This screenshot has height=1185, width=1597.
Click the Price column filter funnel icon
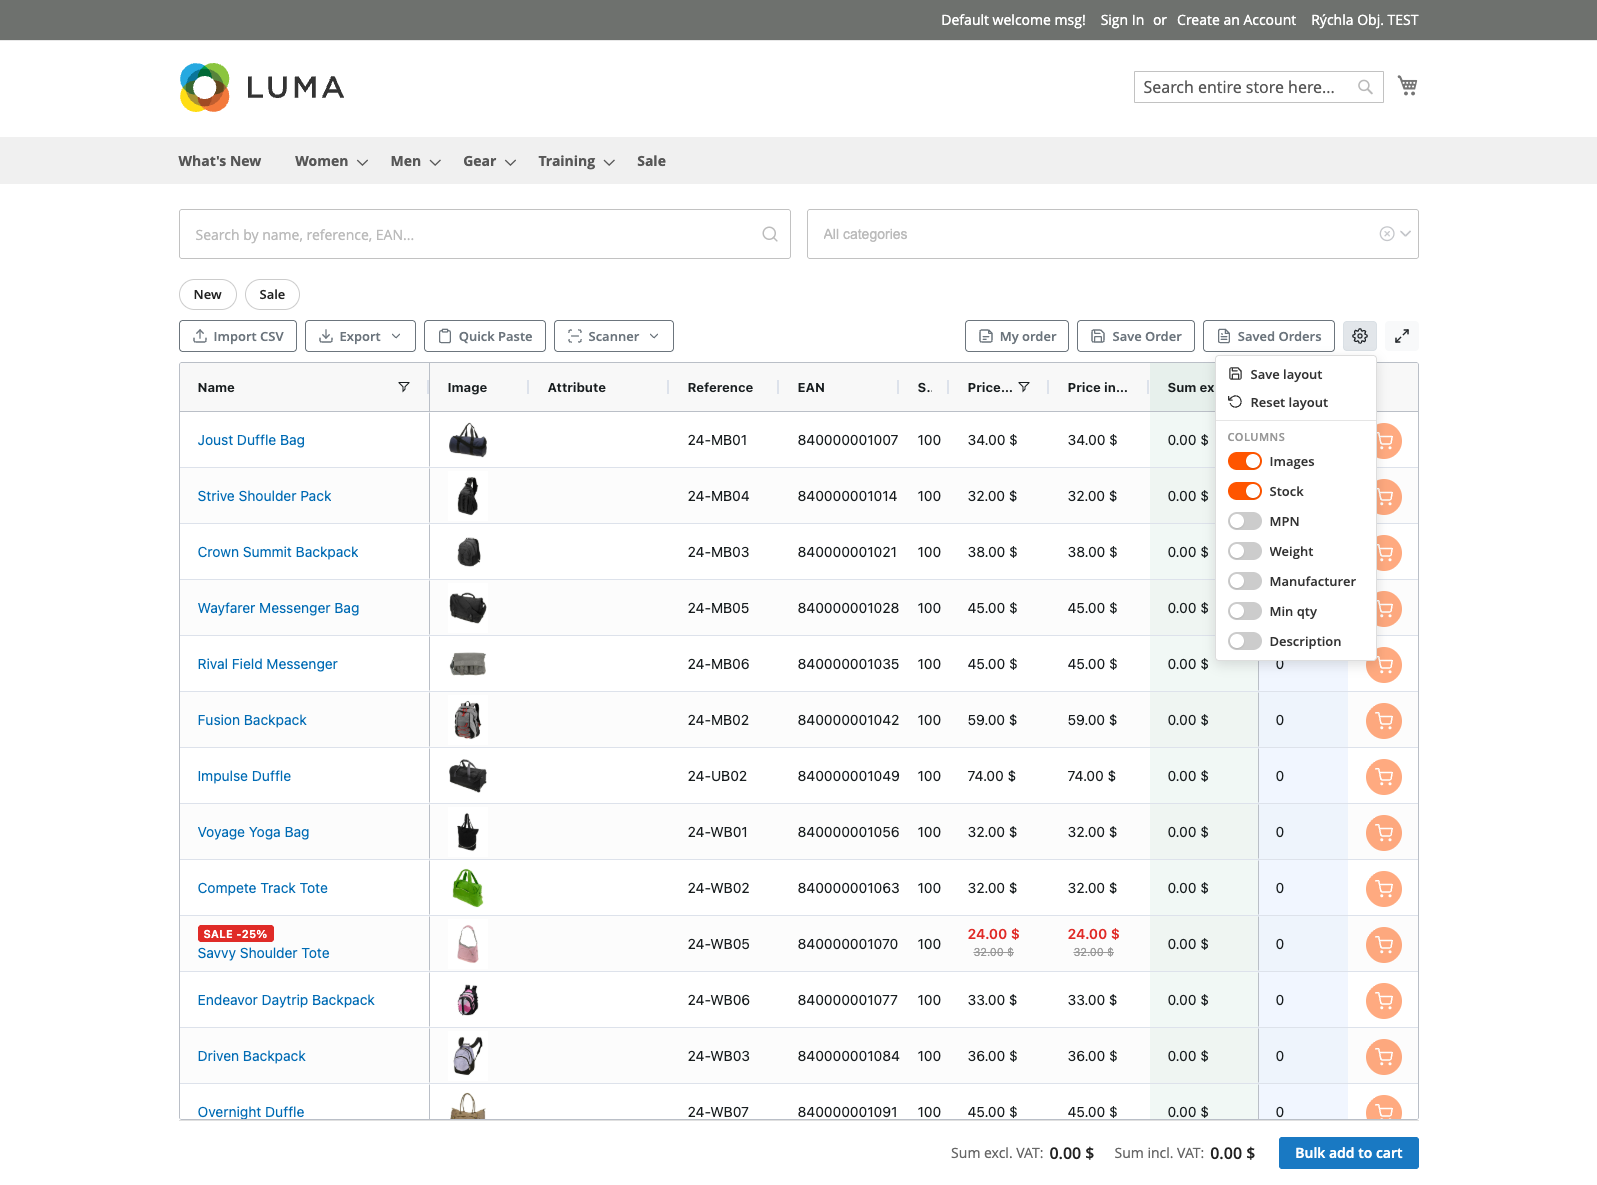[x=1024, y=387]
